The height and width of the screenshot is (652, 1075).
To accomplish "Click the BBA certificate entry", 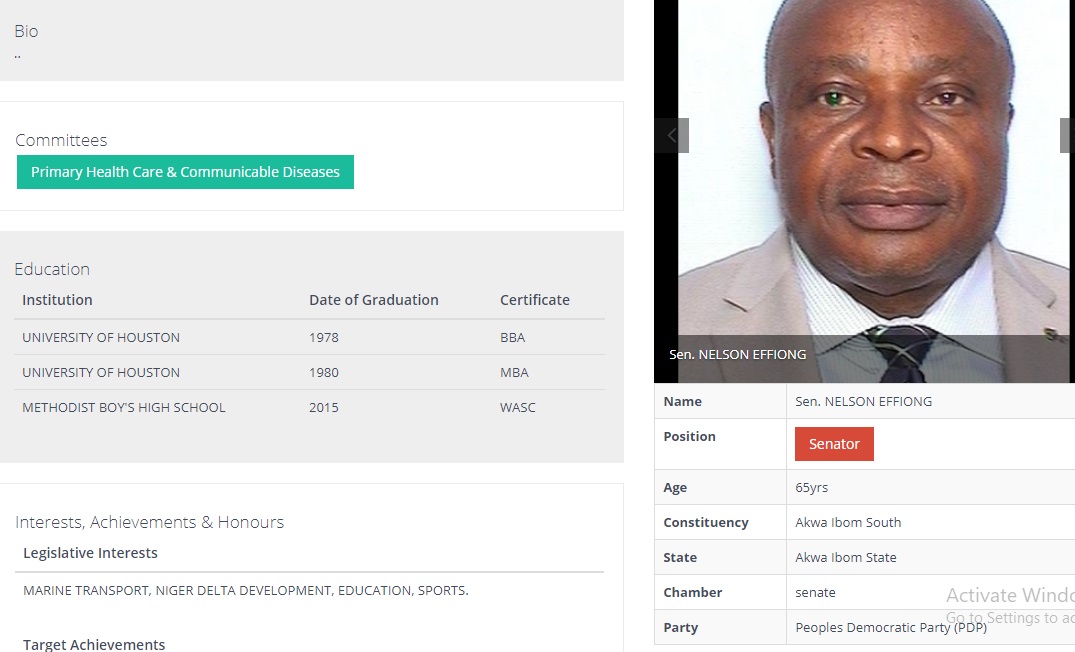I will pos(512,337).
